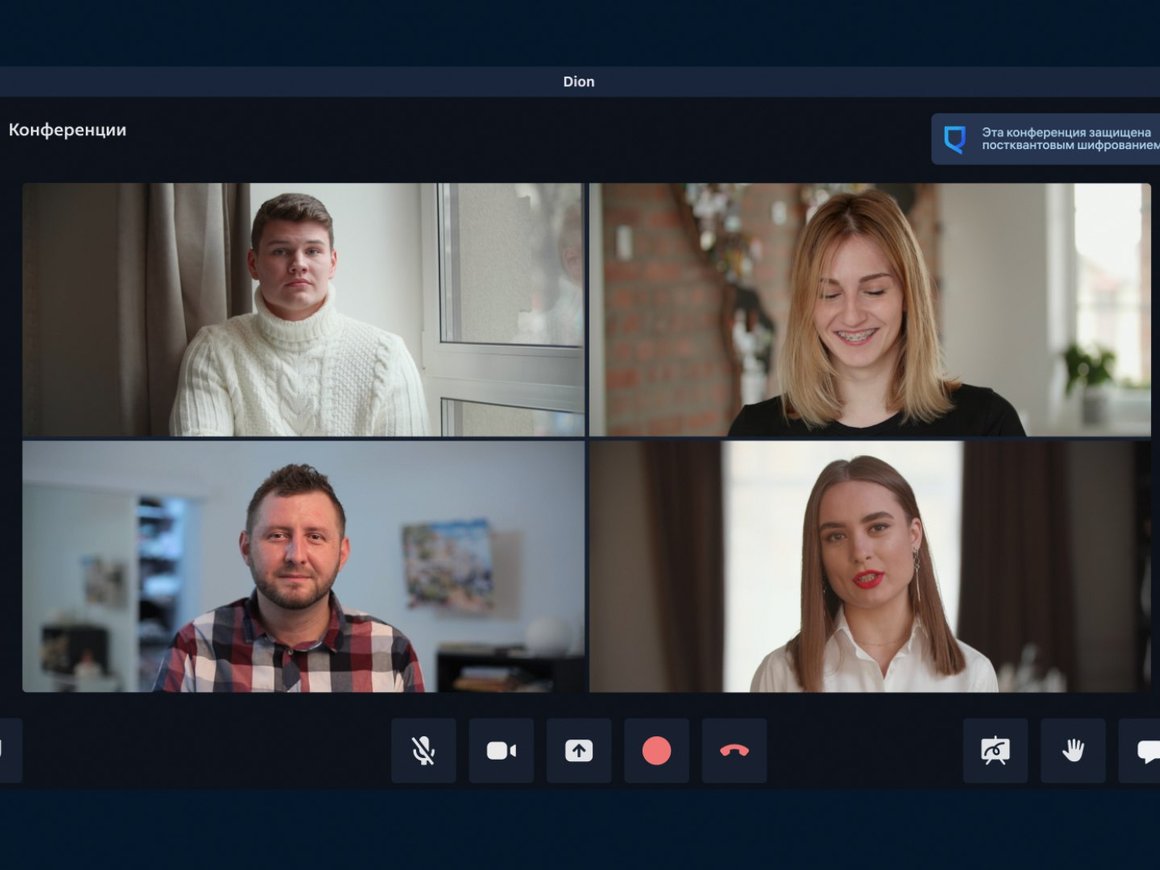
Task: Unmute the microphone
Action: click(x=423, y=751)
